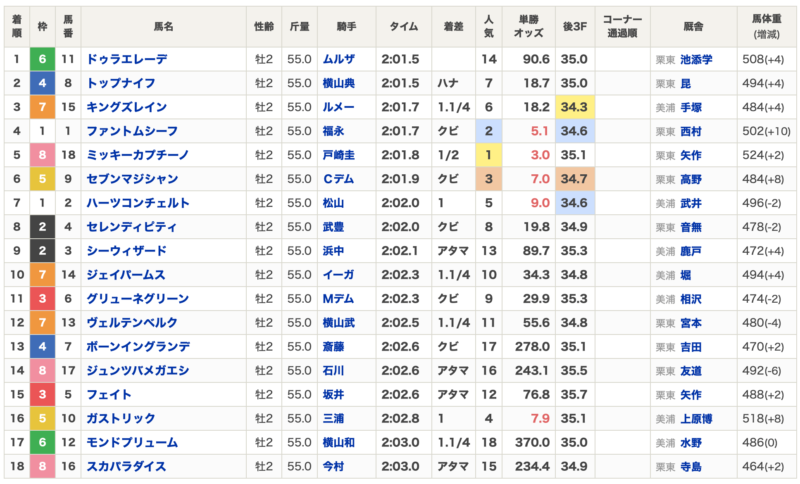Click green frame number 6 badge of ドゥラエレーデ
Viewport: 800px width, 484px height.
pyautogui.click(x=42, y=59)
